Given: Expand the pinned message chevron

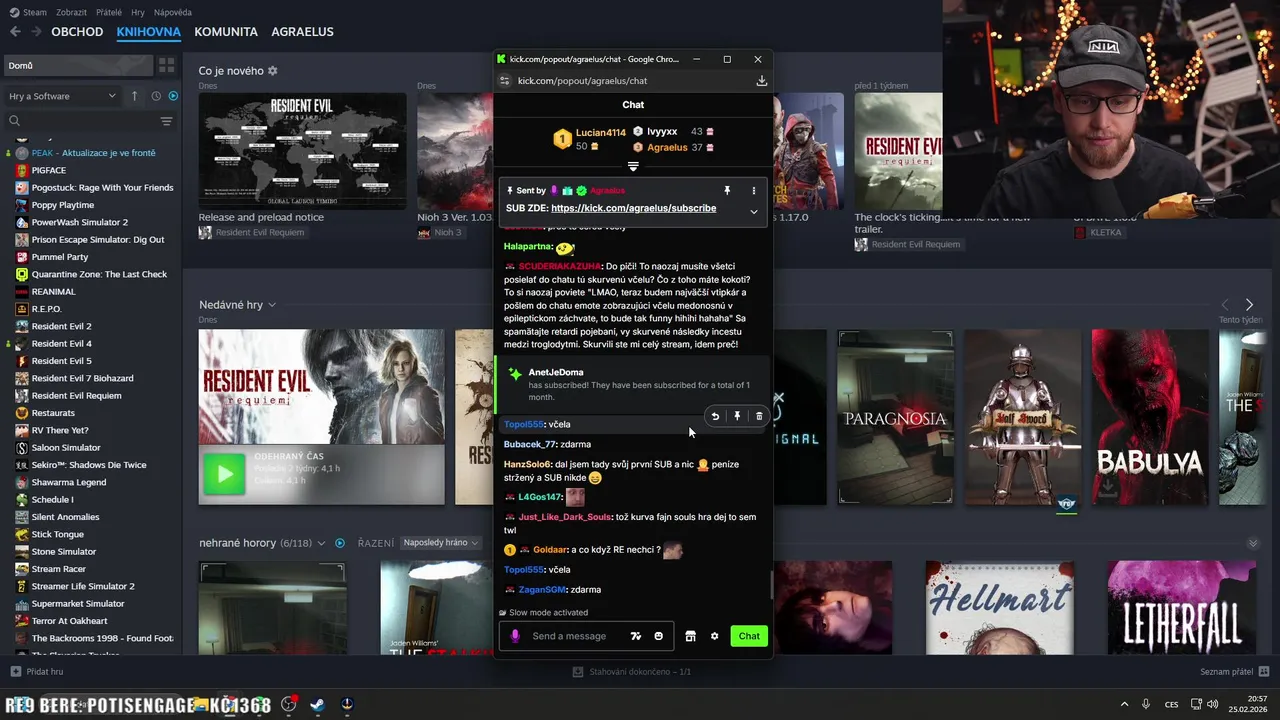Looking at the screenshot, I should tap(754, 211).
